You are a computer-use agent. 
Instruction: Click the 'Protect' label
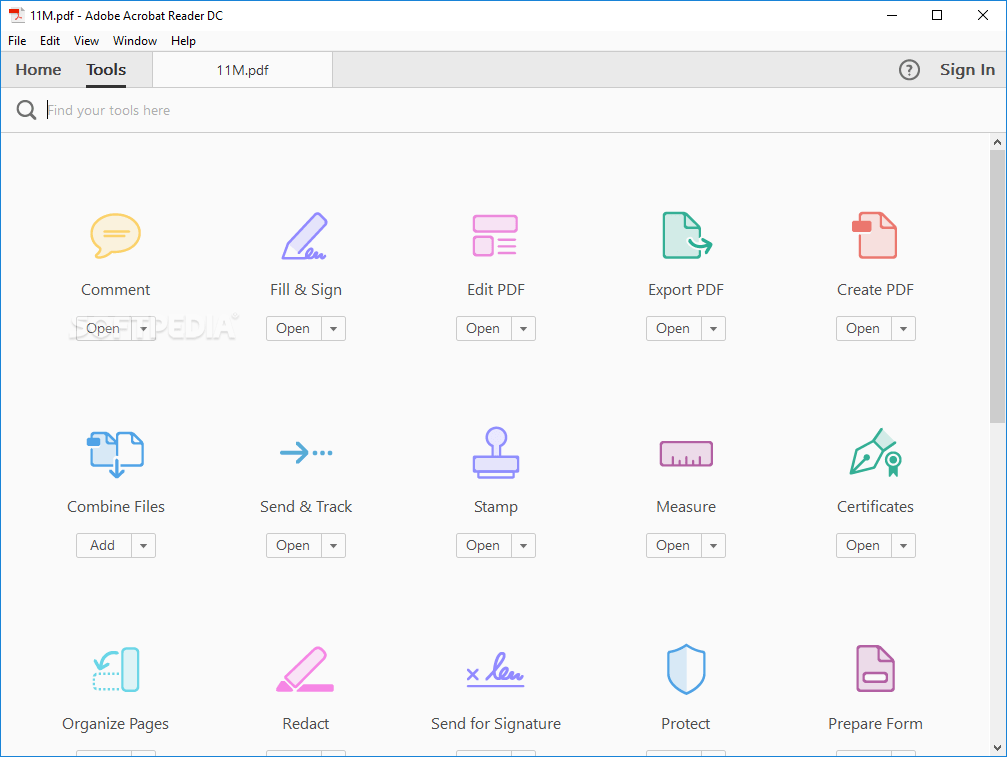tap(686, 724)
